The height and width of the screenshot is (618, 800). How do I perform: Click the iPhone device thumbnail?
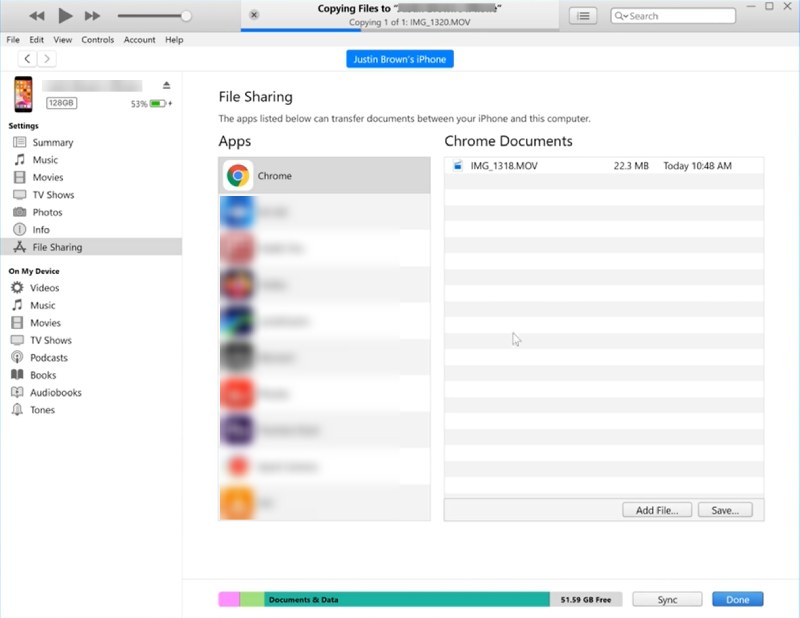click(23, 94)
